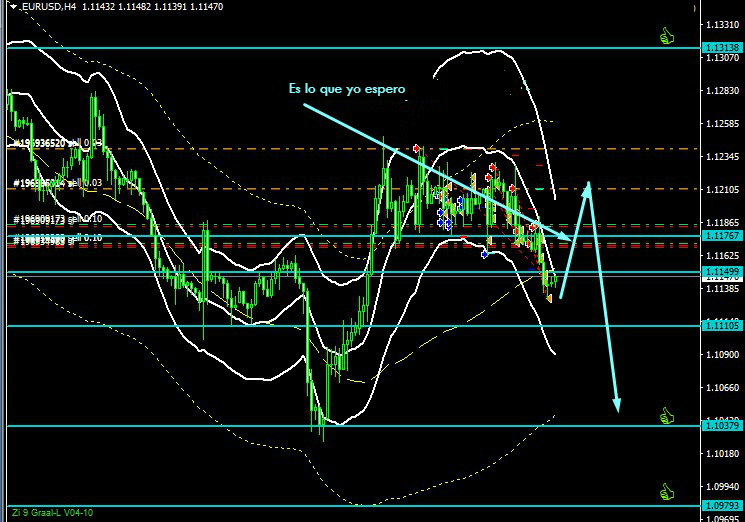
Task: Select the #196909173 sell 0.10 order label
Action: tap(56, 218)
